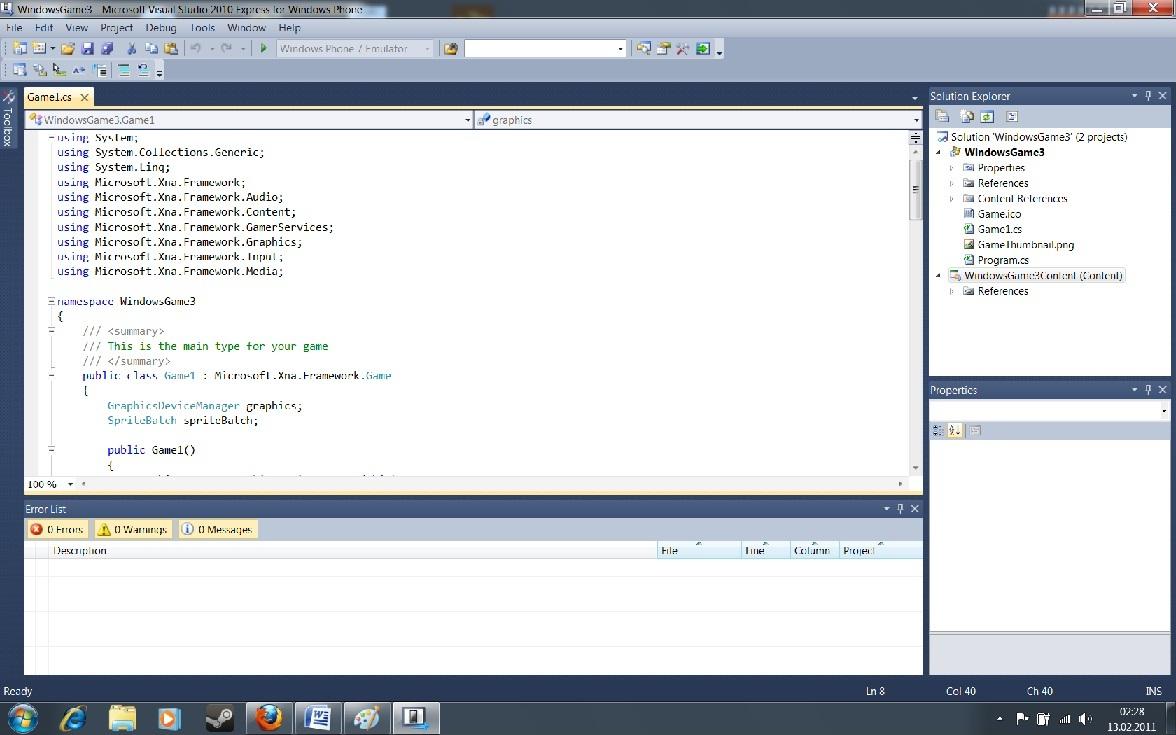The width and height of the screenshot is (1176, 735).
Task: Open the Tools menu
Action: pos(202,28)
